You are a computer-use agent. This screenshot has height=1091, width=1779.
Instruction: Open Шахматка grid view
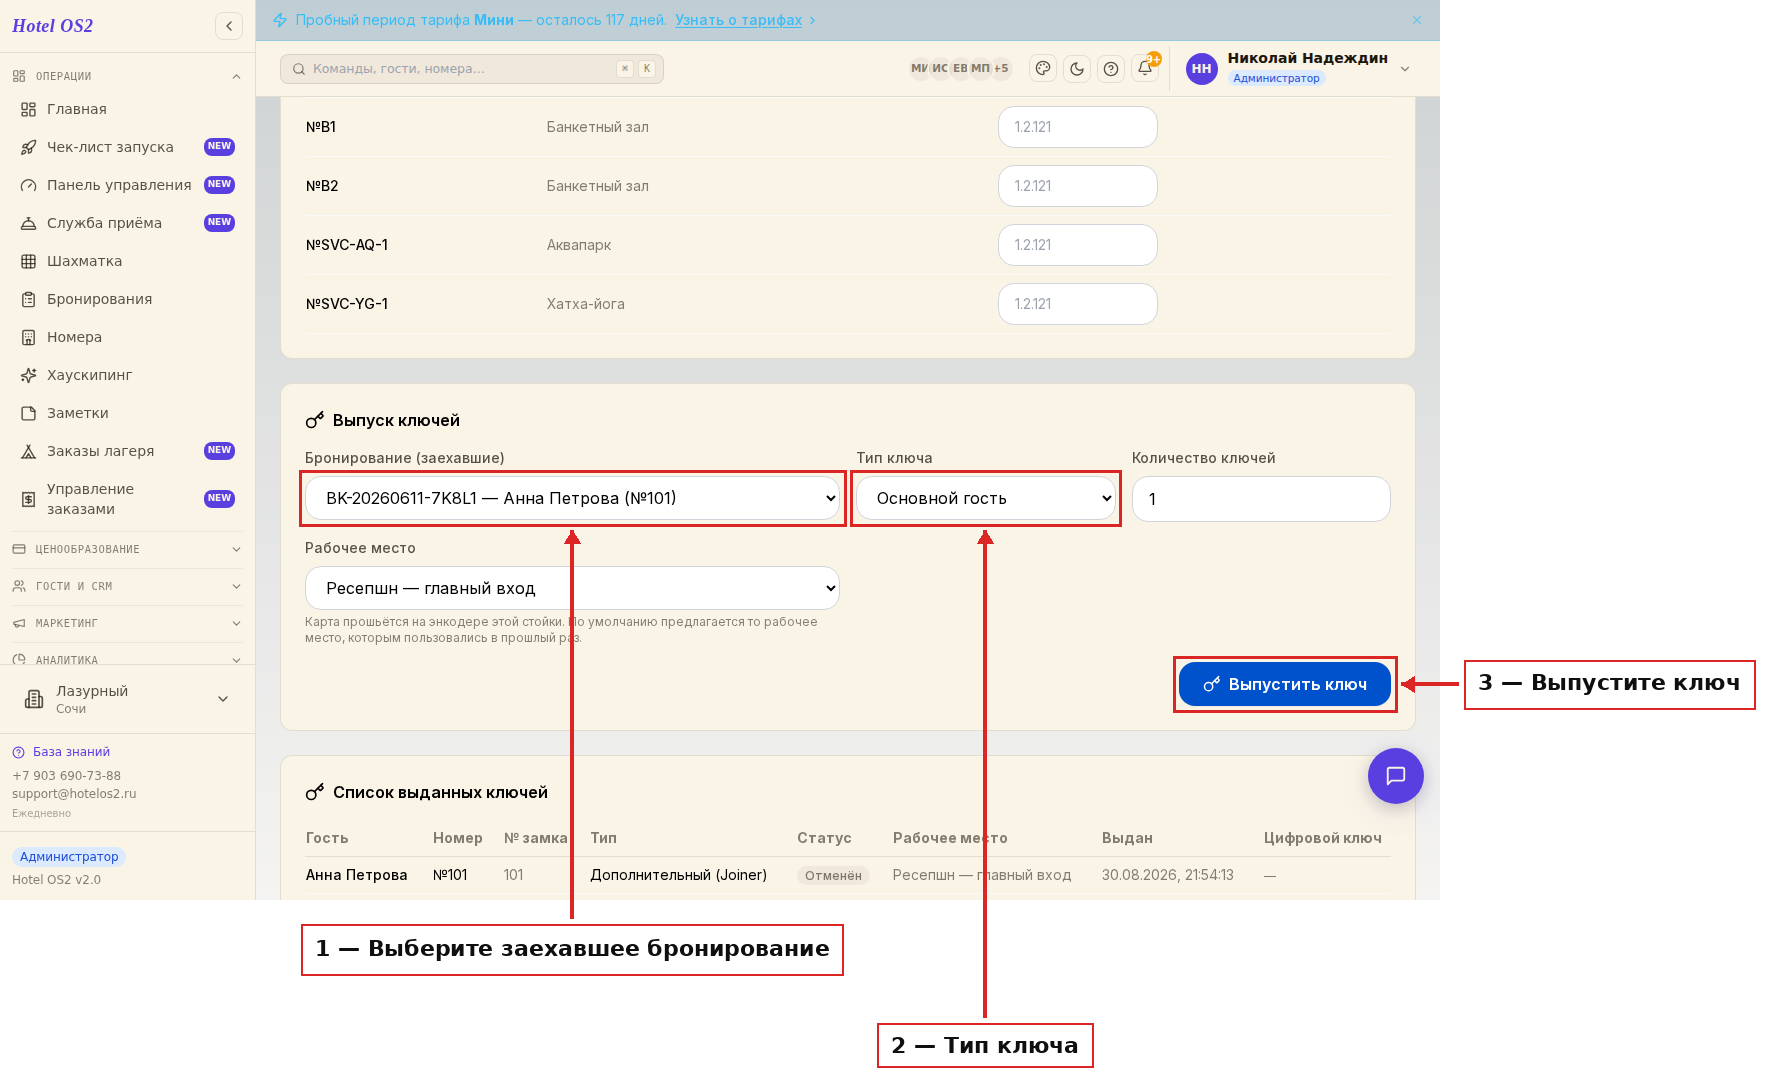click(x=127, y=261)
